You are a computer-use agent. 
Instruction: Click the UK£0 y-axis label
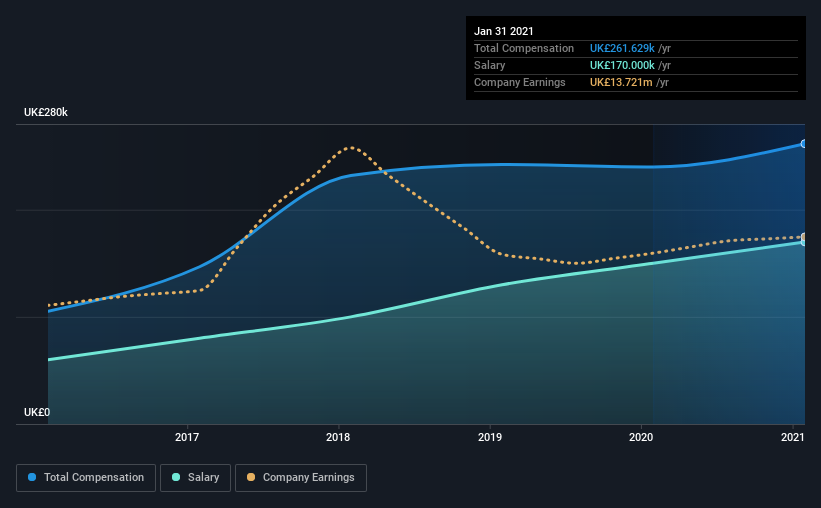coord(37,412)
